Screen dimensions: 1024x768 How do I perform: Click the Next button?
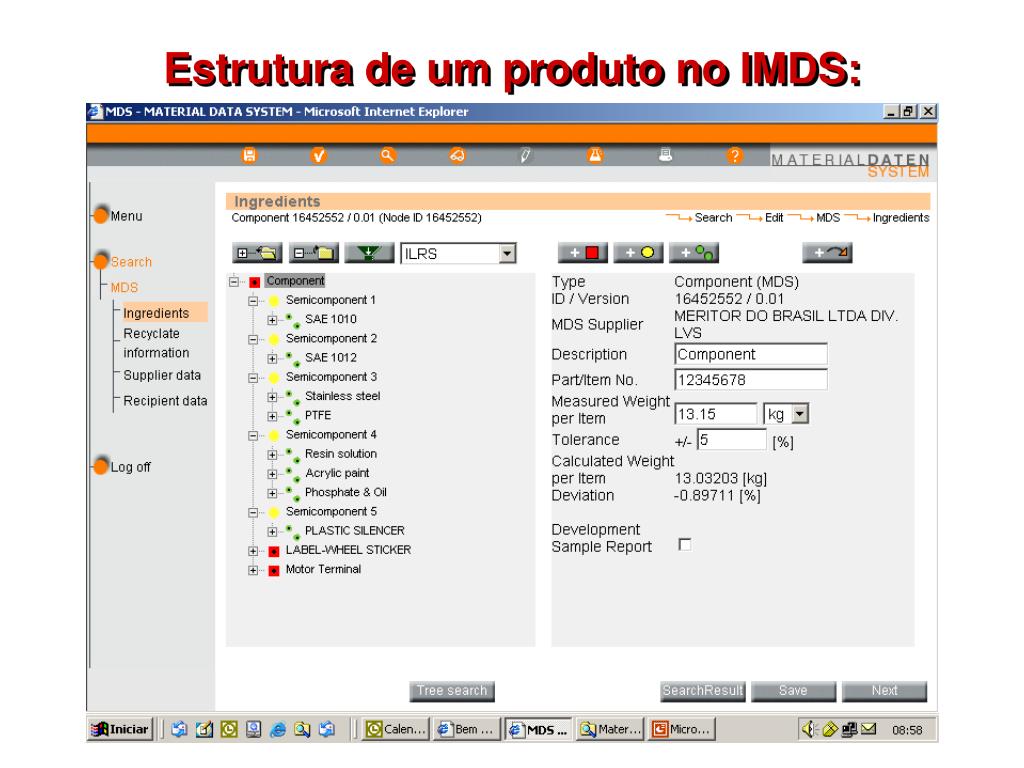pos(884,691)
